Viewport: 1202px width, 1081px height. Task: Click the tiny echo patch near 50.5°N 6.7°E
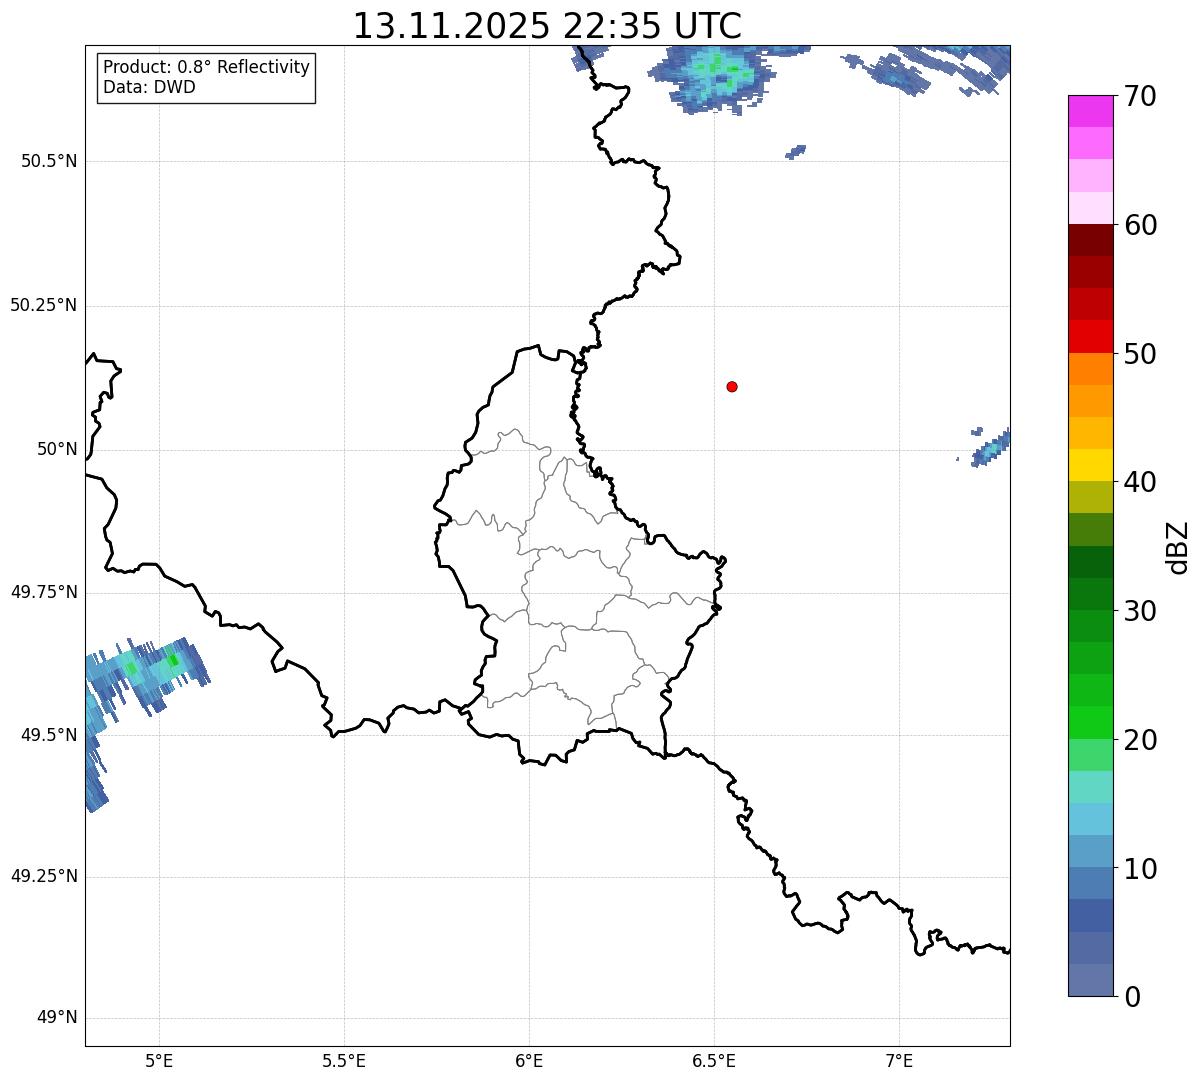[x=796, y=152]
